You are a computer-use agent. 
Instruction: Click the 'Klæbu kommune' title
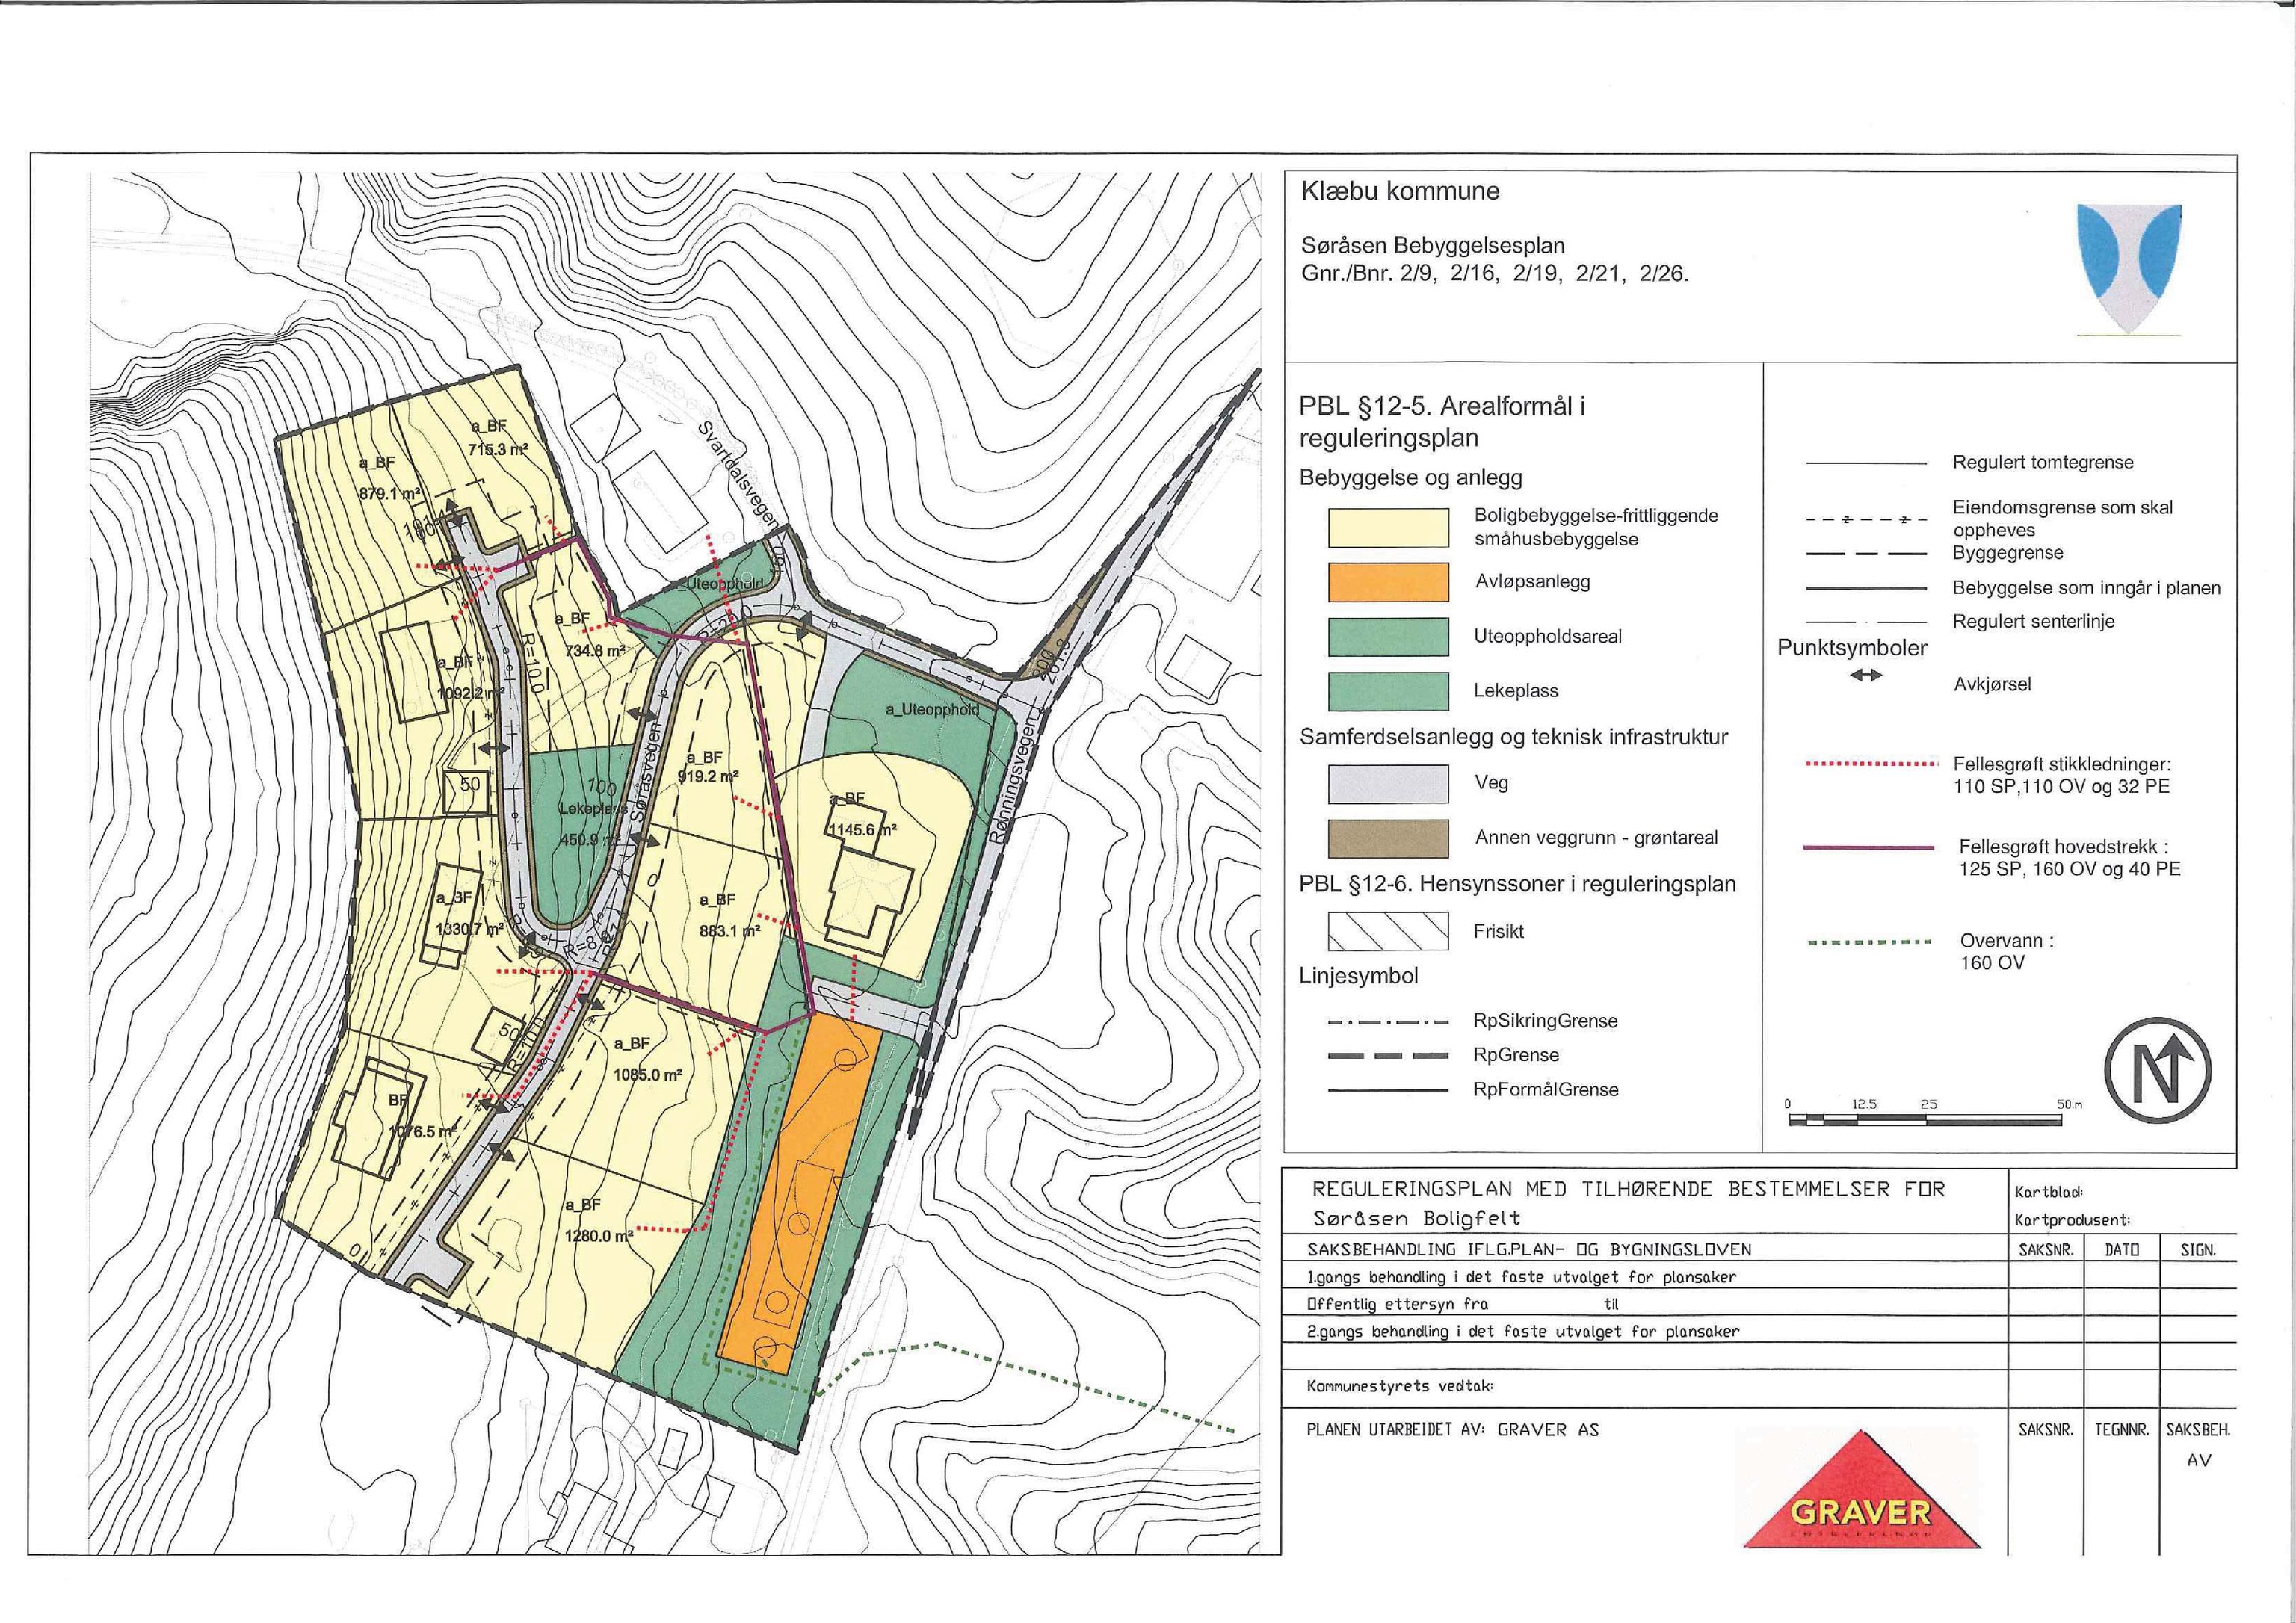pos(1400,192)
